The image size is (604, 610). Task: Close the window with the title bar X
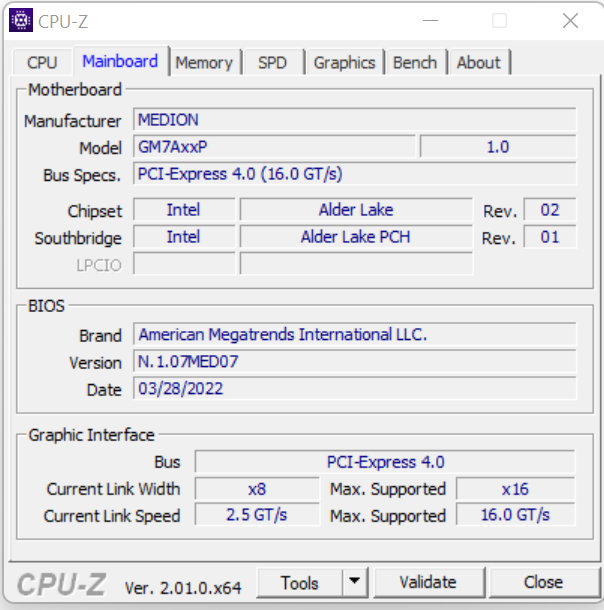[x=570, y=21]
